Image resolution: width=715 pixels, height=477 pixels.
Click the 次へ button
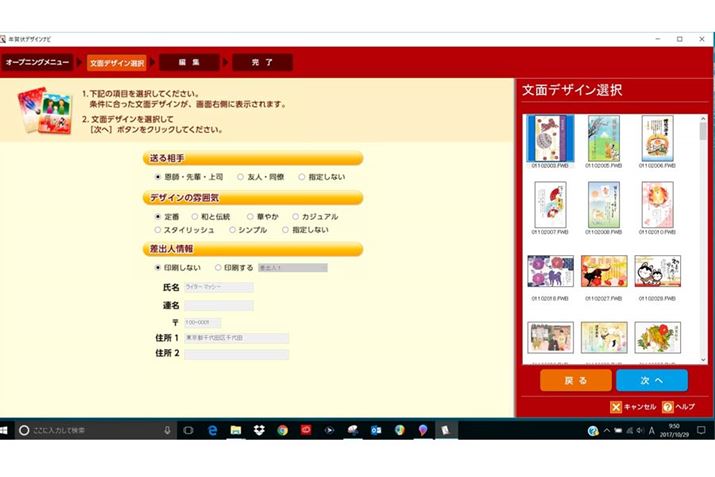[652, 380]
